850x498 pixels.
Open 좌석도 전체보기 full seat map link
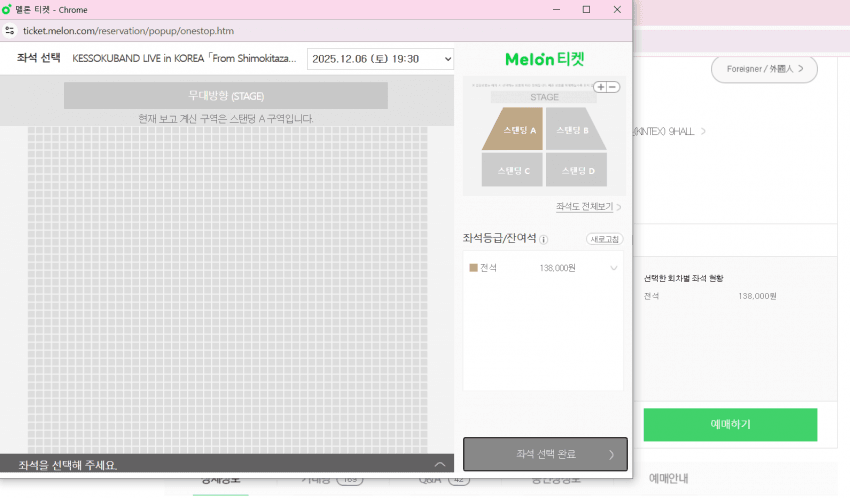(x=588, y=206)
